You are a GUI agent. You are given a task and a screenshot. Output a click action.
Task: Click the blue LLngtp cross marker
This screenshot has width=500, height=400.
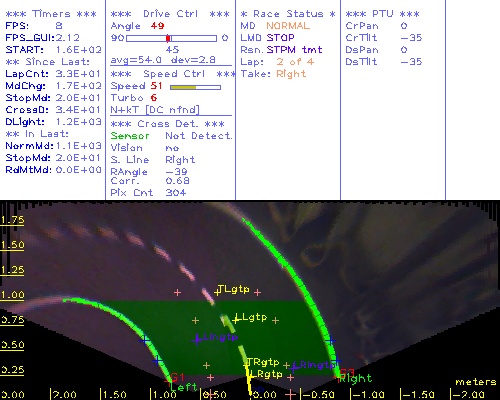[197, 340]
